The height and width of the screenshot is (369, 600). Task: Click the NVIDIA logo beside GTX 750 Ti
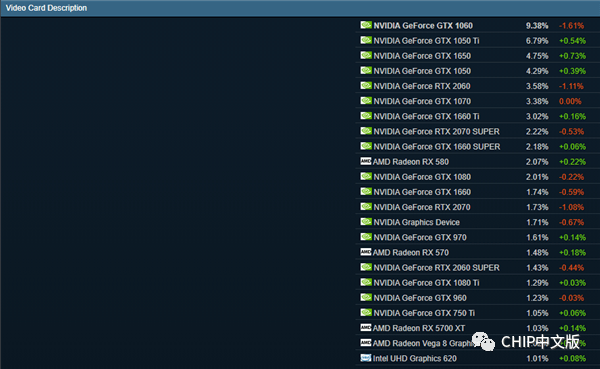[x=366, y=312]
